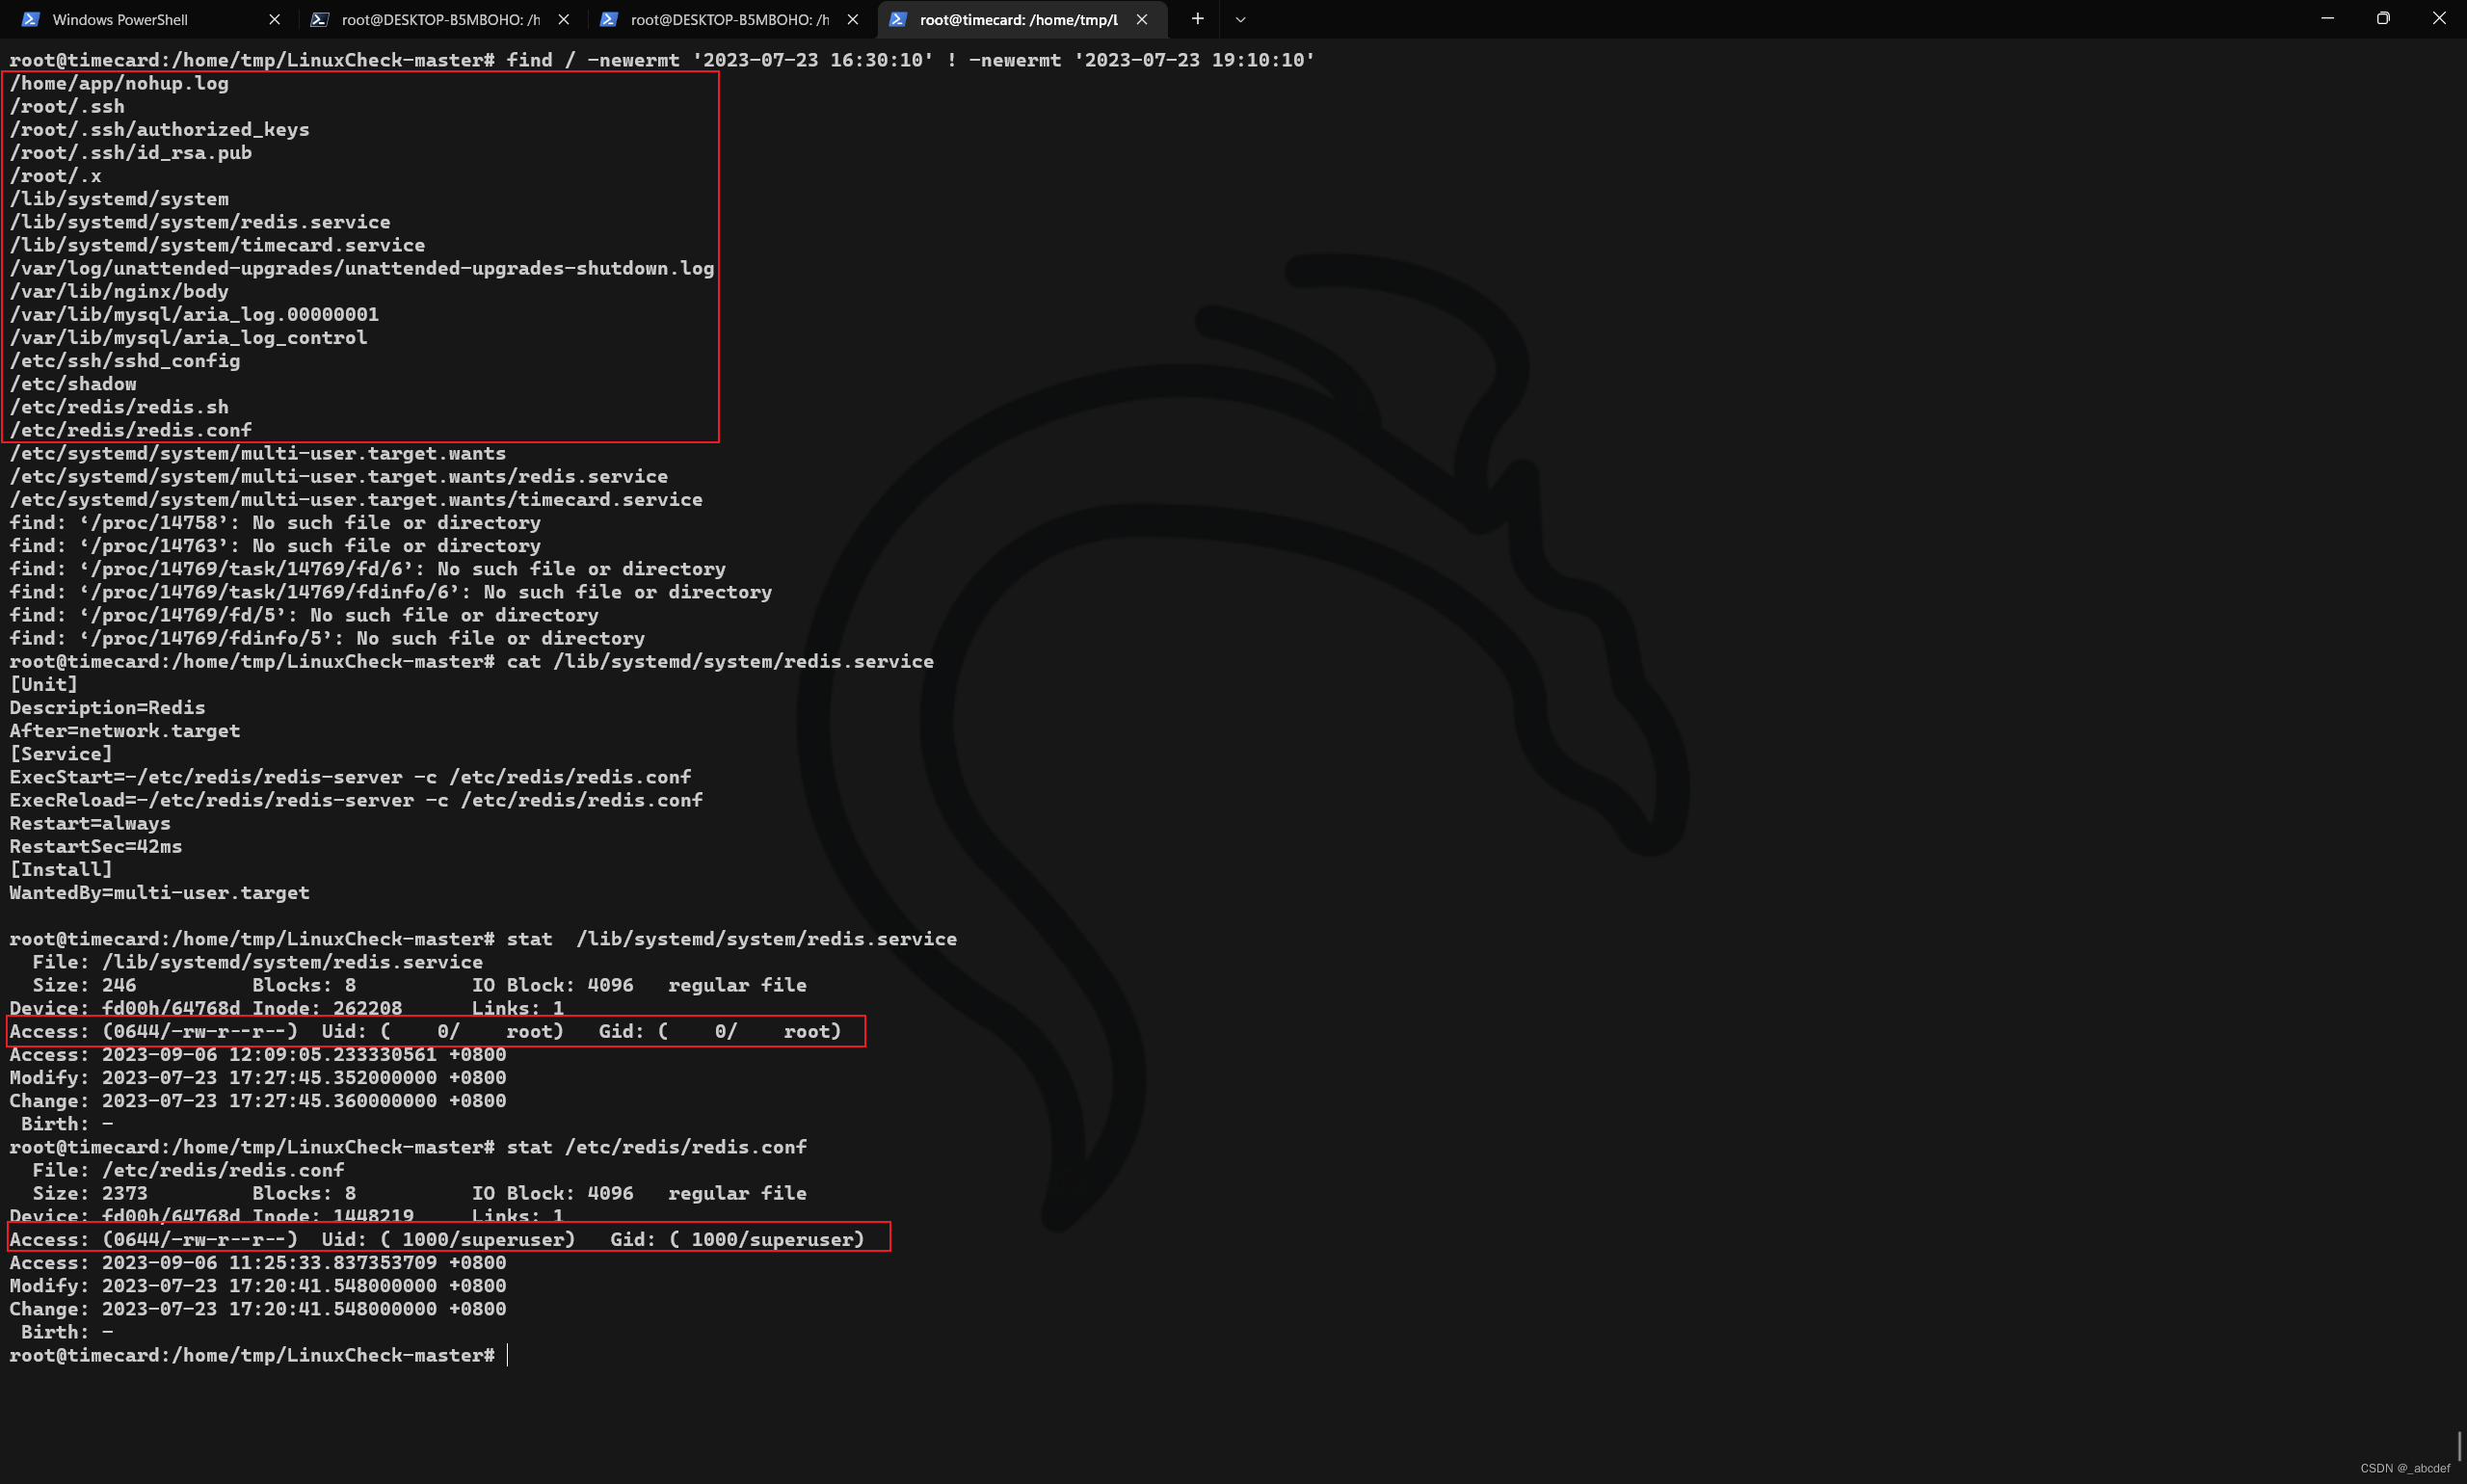Open a new tab with plus button

click(x=1197, y=19)
